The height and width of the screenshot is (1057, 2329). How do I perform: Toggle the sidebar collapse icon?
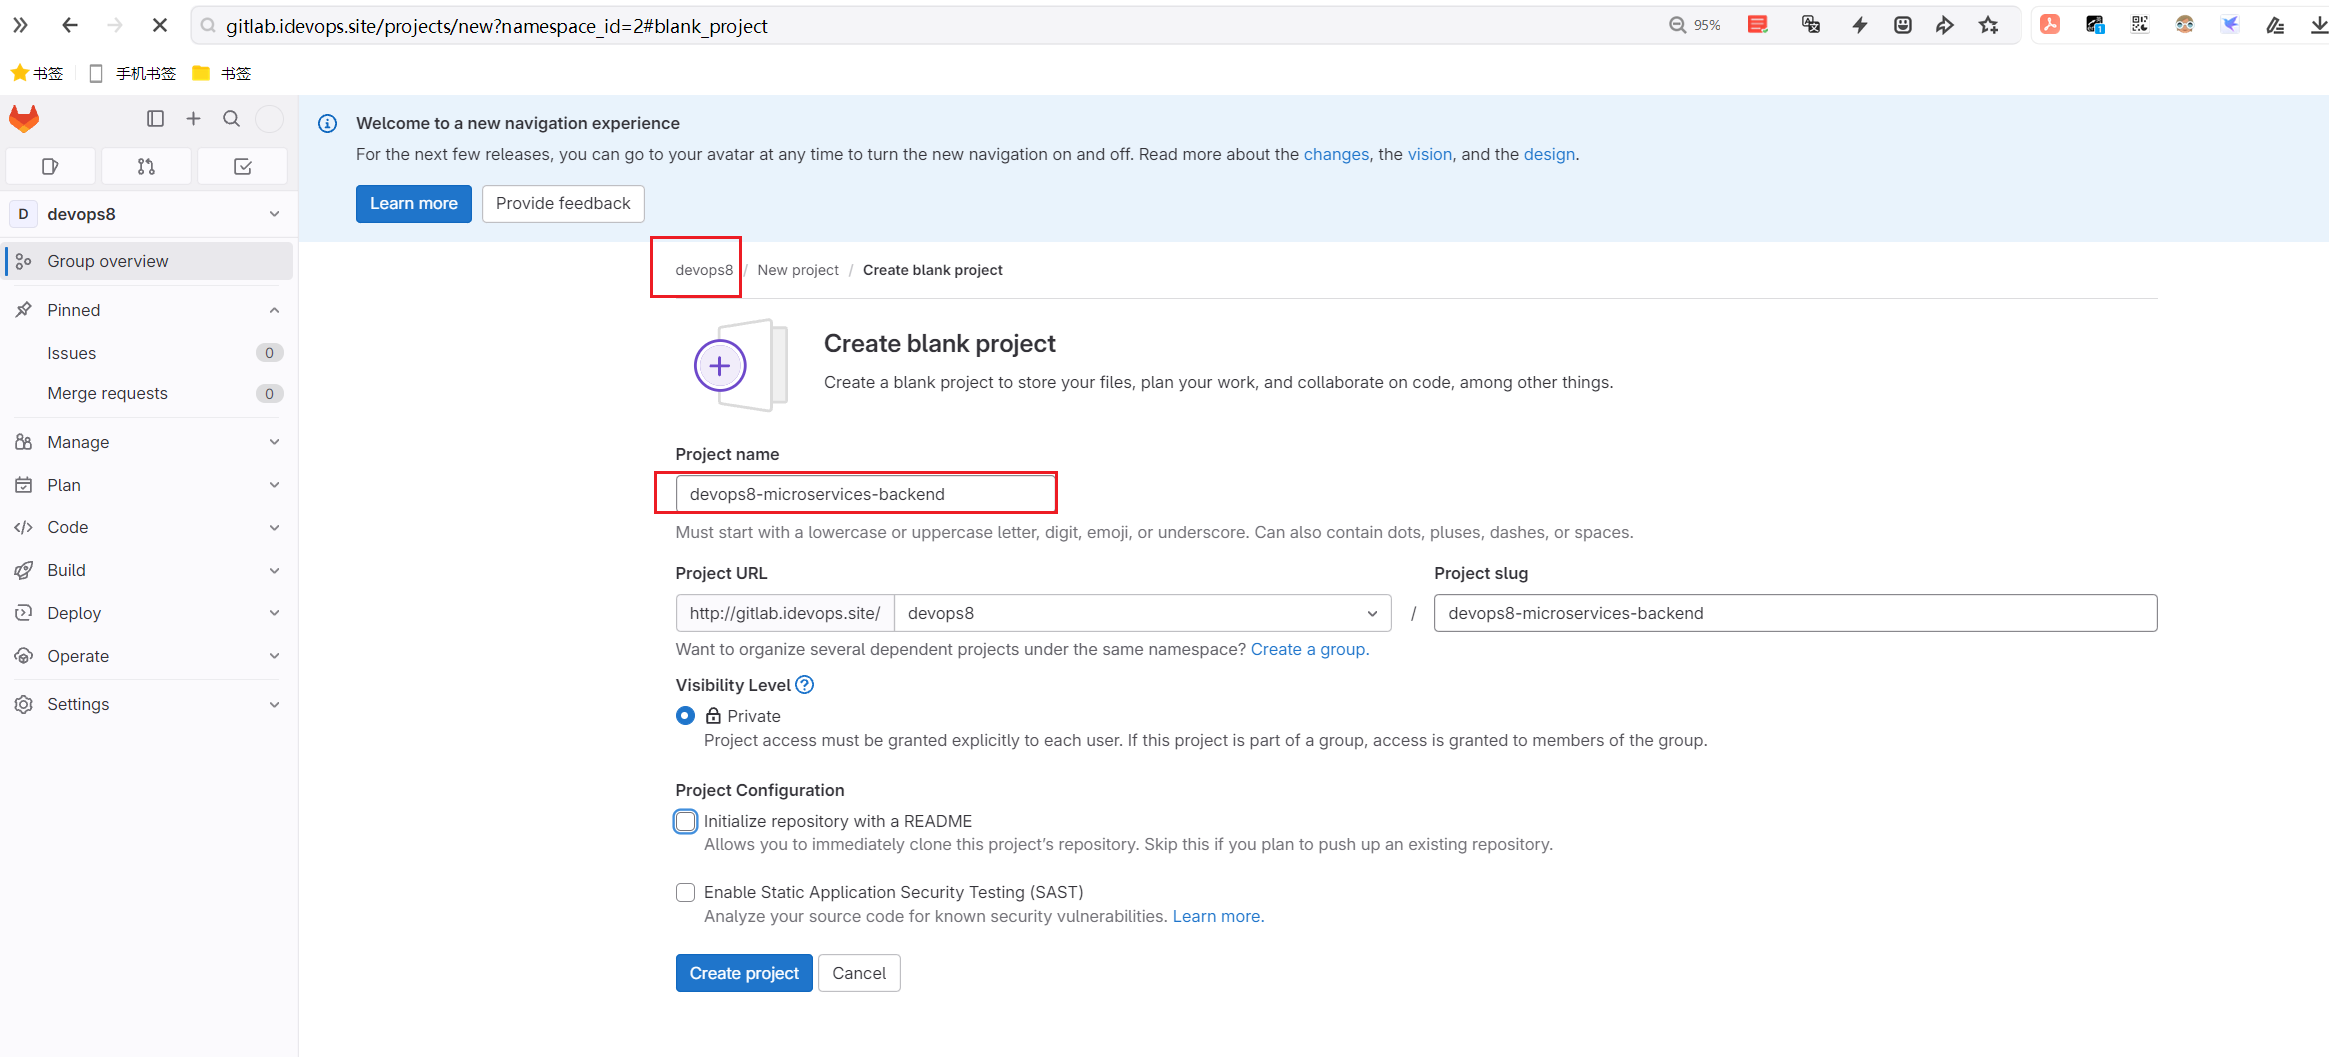click(155, 119)
